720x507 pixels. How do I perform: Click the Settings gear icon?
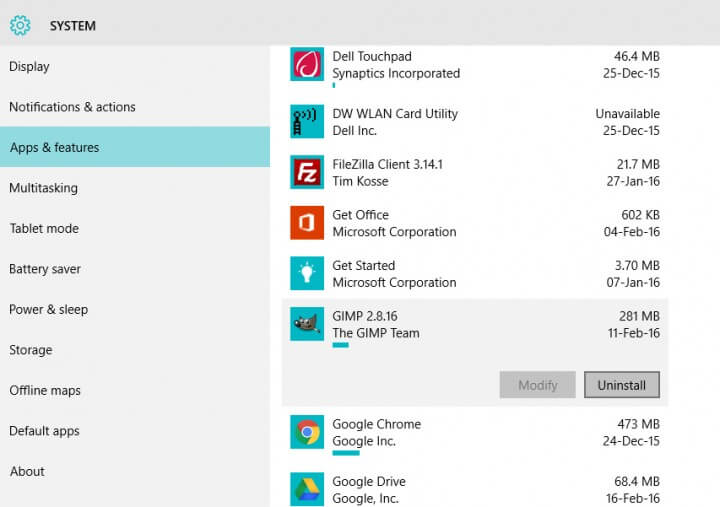[20, 25]
